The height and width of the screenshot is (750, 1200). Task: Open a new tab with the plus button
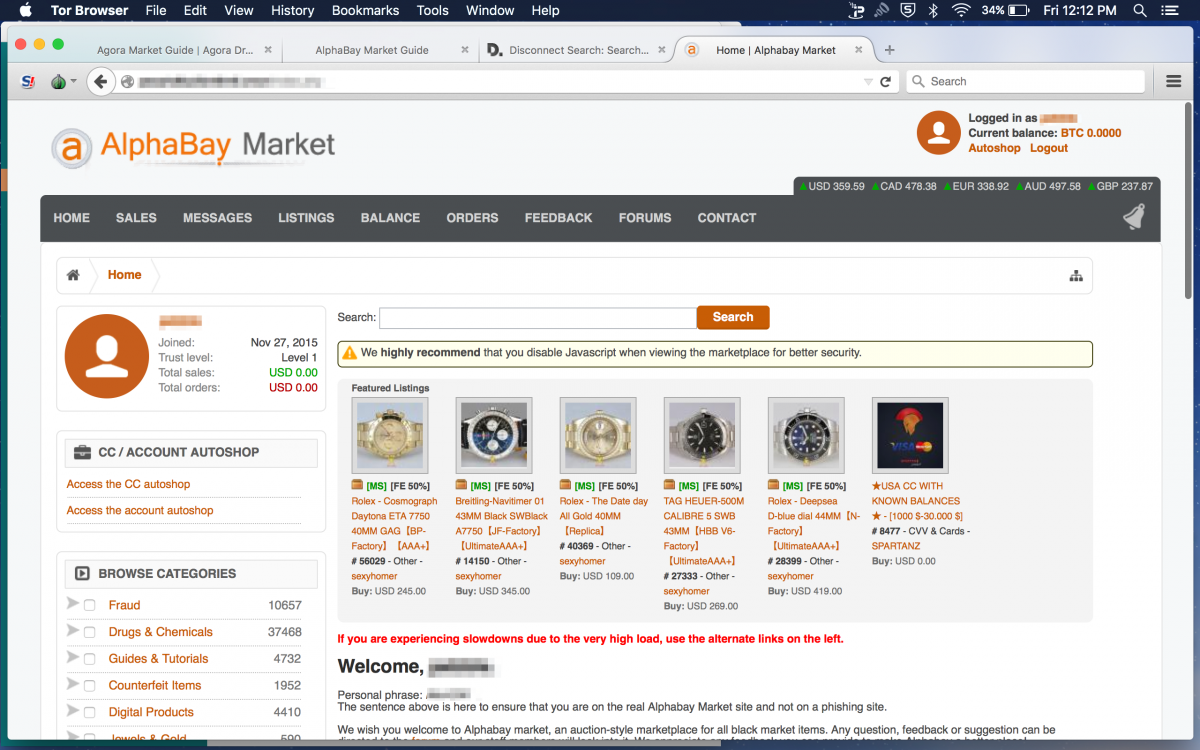click(x=890, y=50)
